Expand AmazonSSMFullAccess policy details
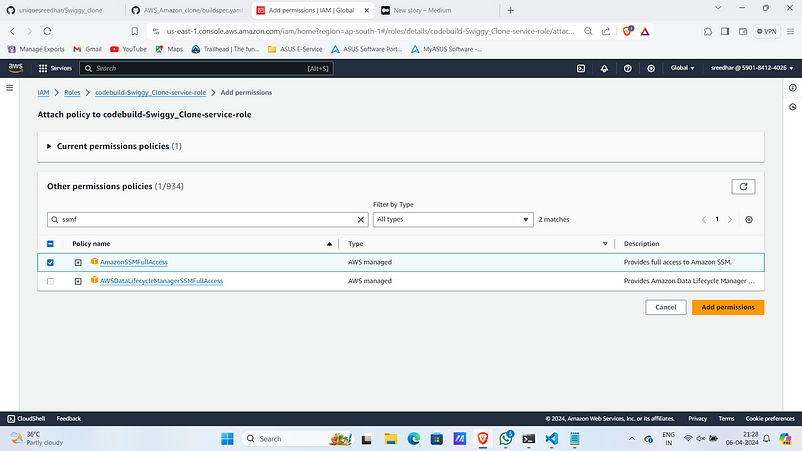This screenshot has width=802, height=451. click(x=78, y=262)
